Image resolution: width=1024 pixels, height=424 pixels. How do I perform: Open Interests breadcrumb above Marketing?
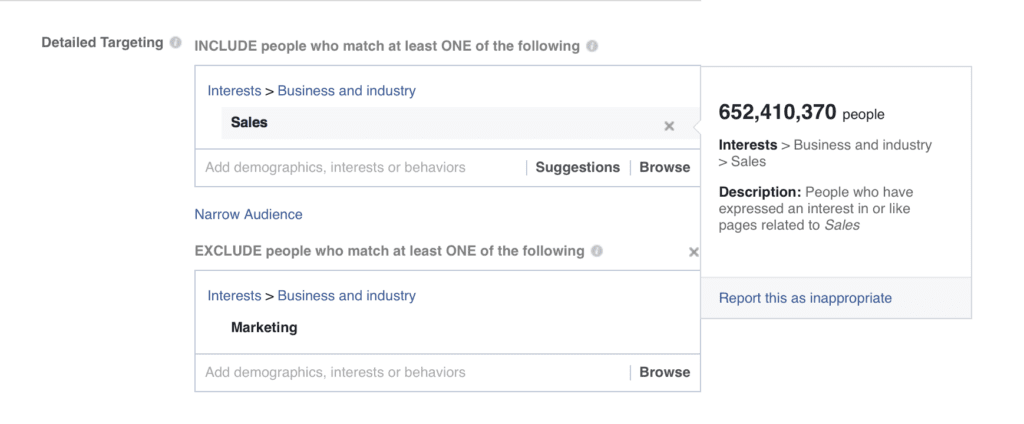pyautogui.click(x=234, y=296)
